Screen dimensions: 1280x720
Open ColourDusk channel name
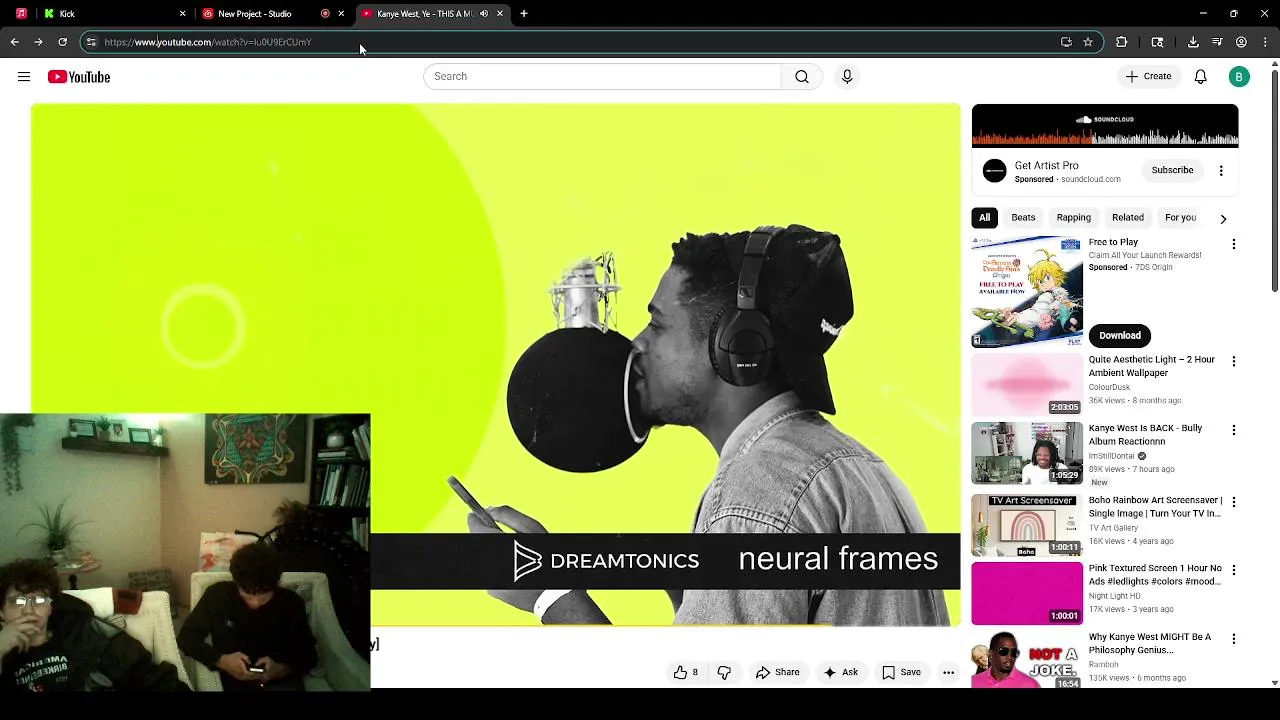point(1109,387)
